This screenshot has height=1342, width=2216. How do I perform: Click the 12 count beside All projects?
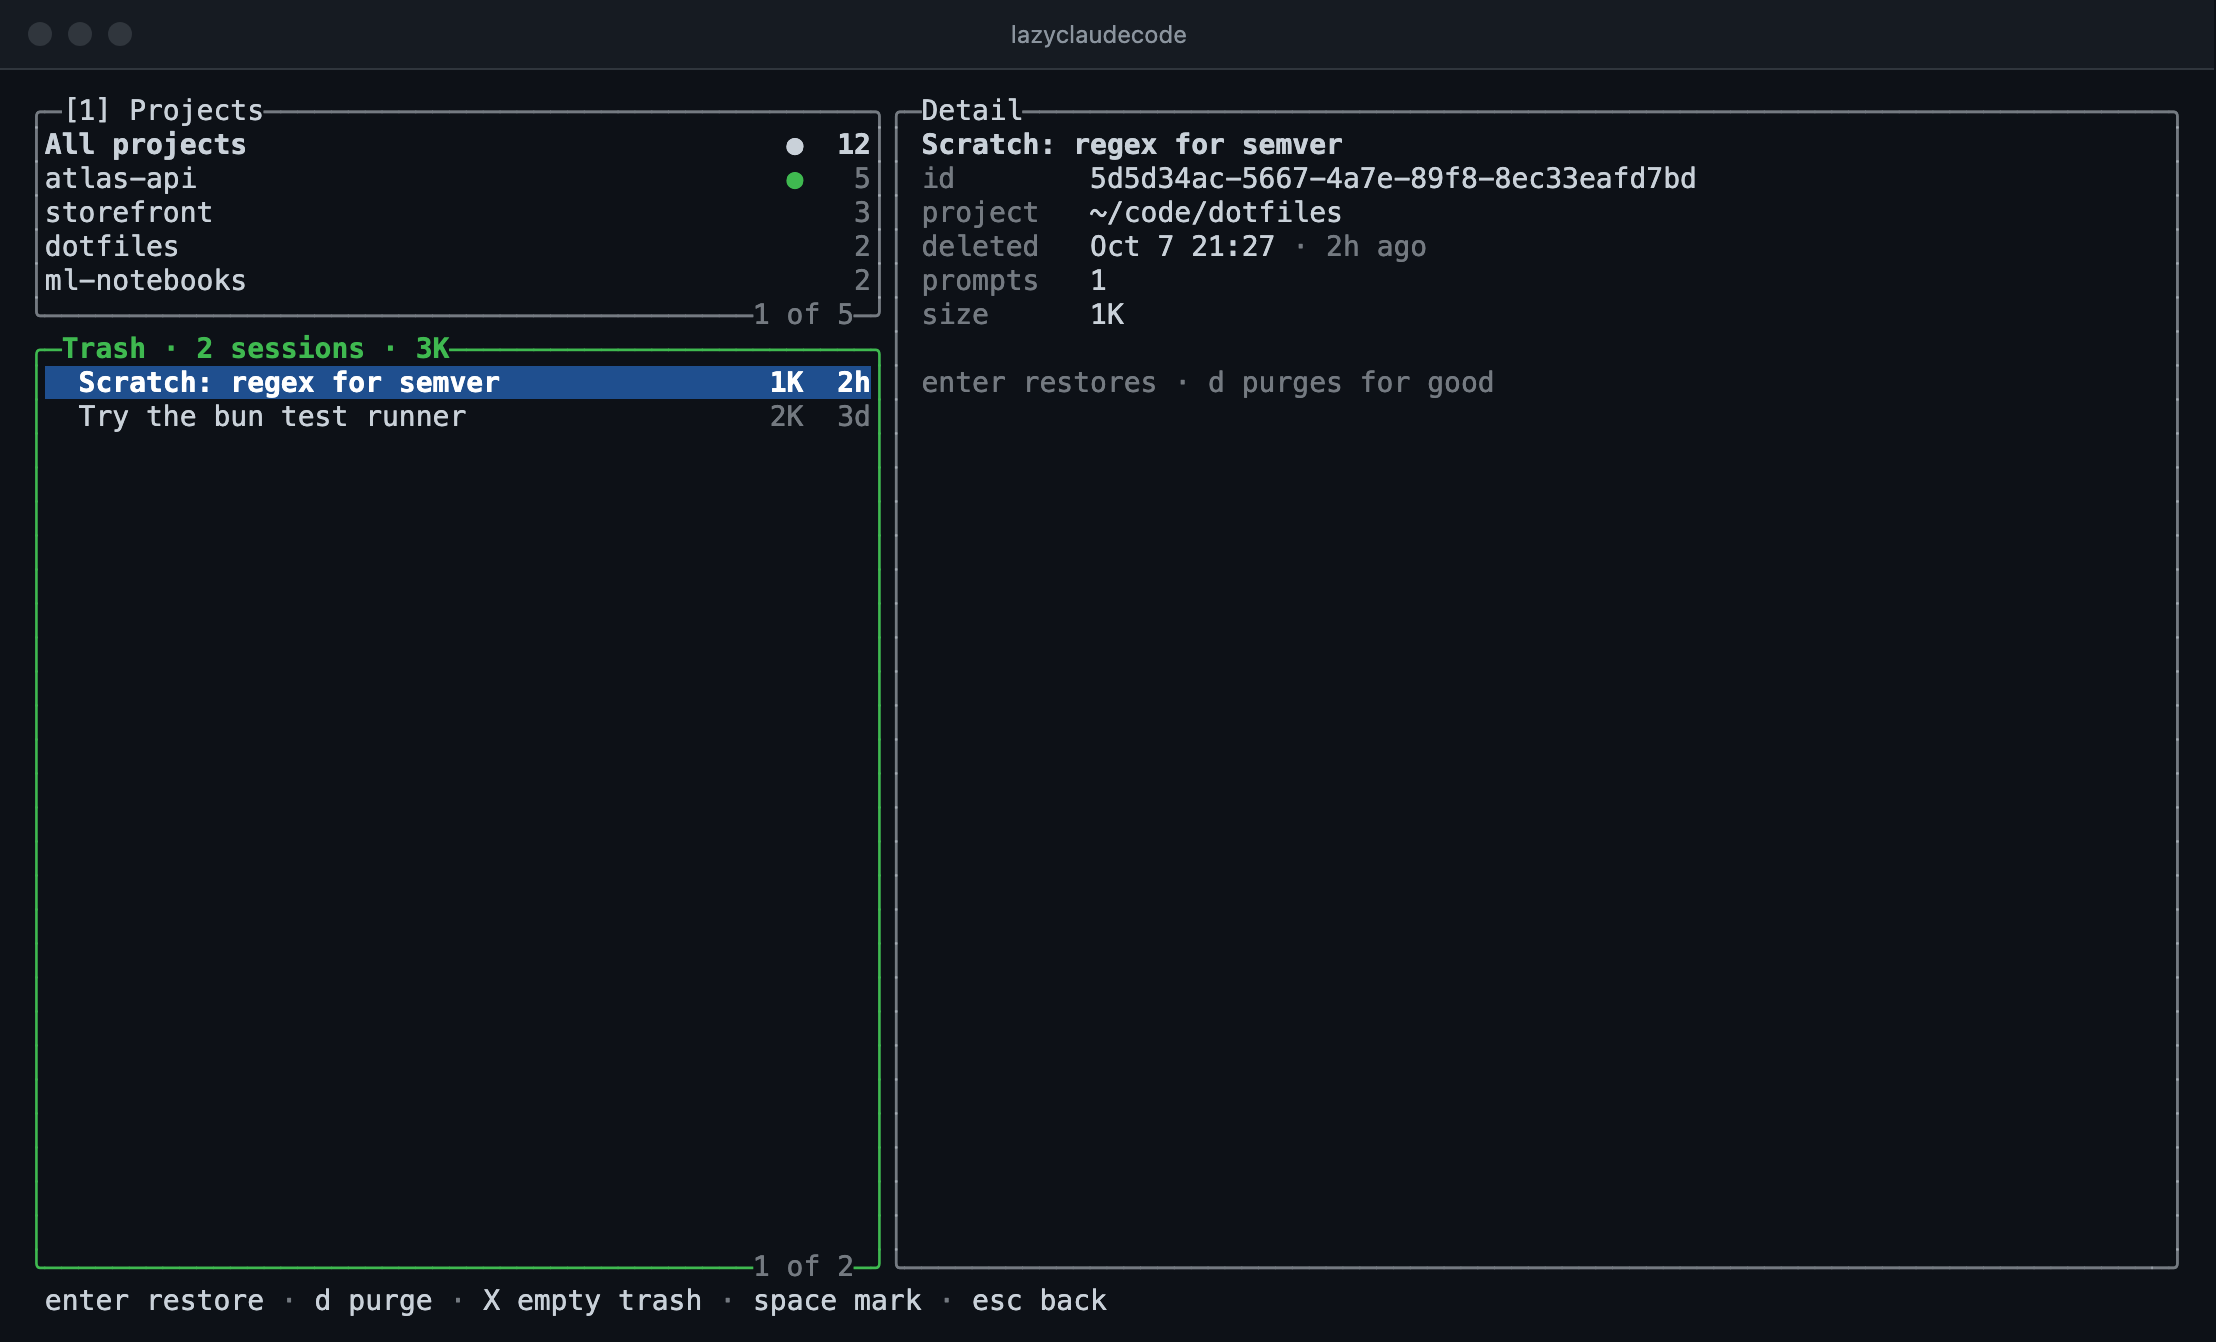coord(853,145)
